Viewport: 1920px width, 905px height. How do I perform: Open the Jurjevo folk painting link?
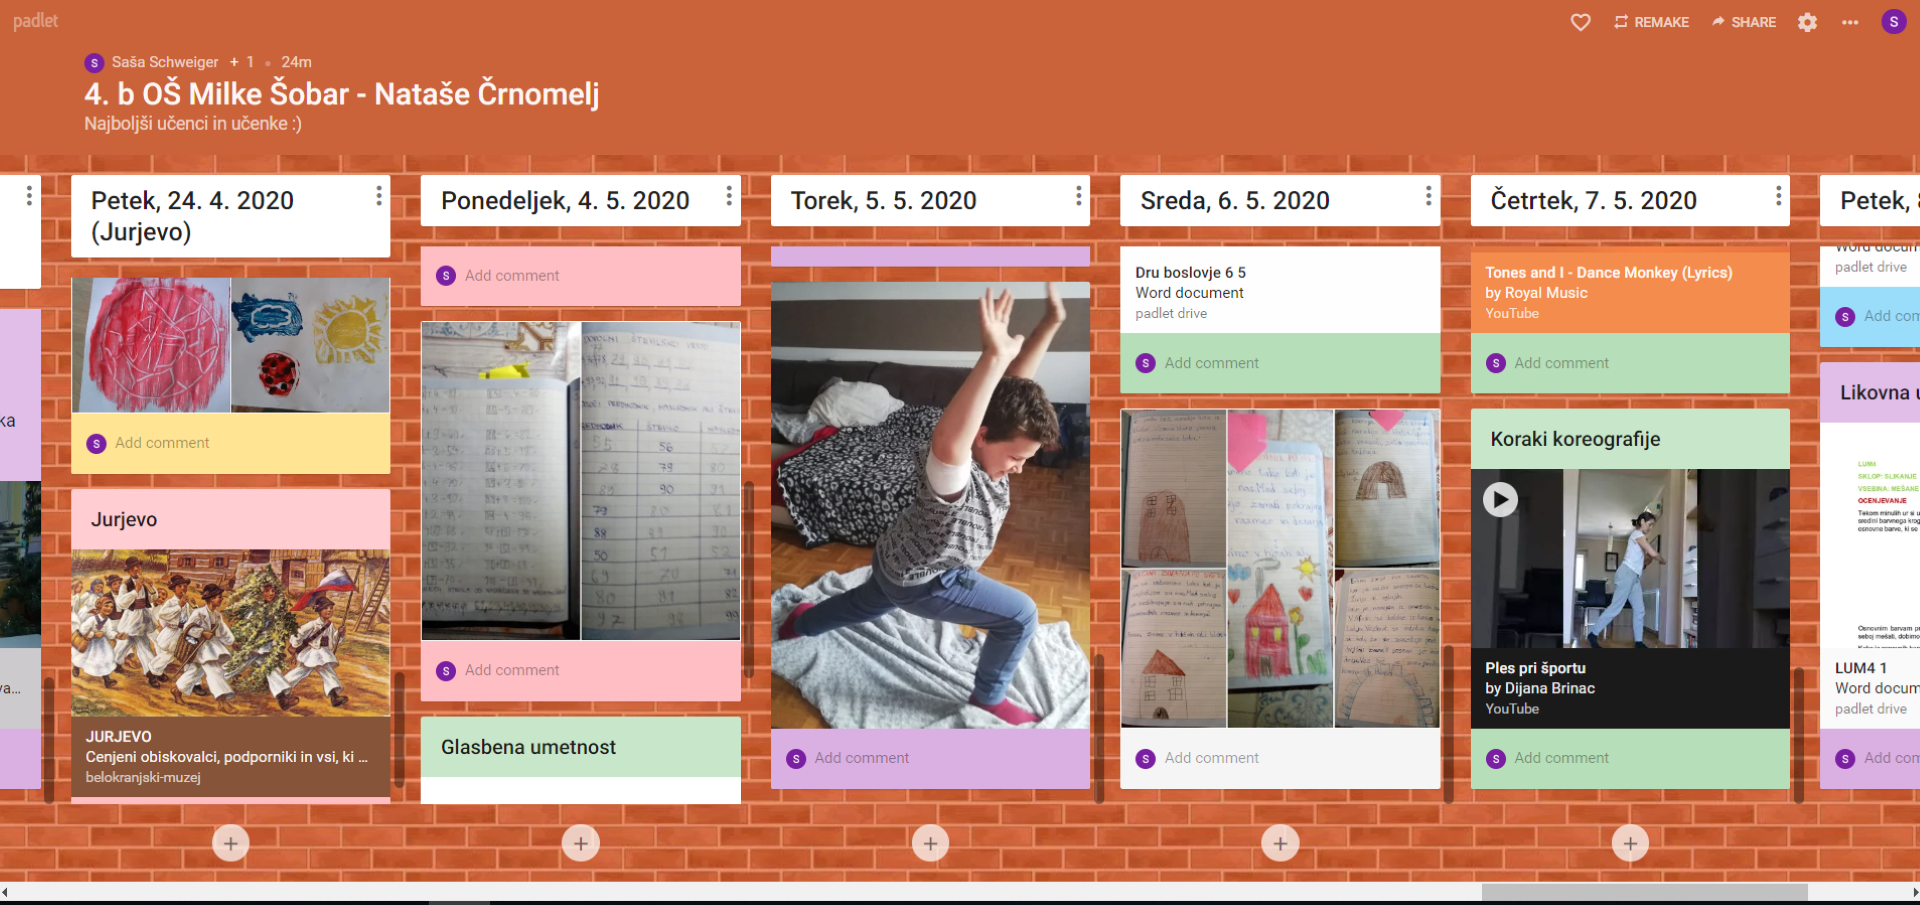(231, 632)
